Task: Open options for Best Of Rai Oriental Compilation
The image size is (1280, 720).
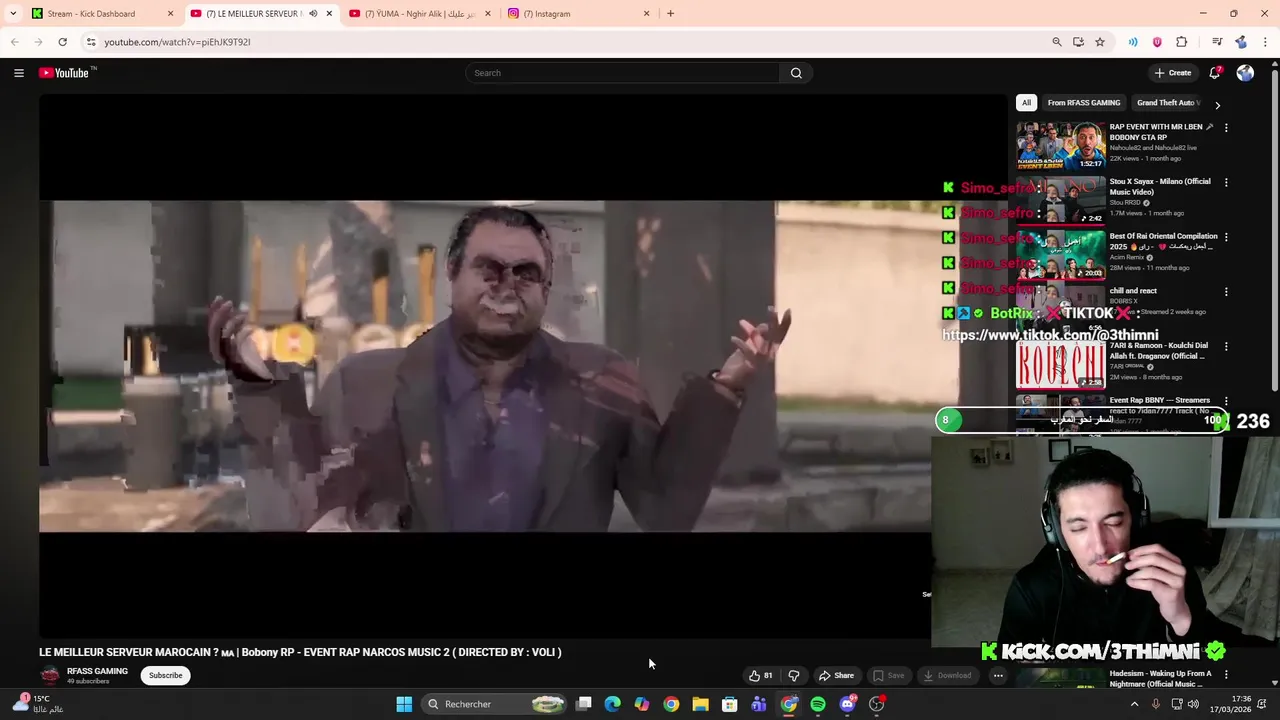Action: pos(1226,237)
